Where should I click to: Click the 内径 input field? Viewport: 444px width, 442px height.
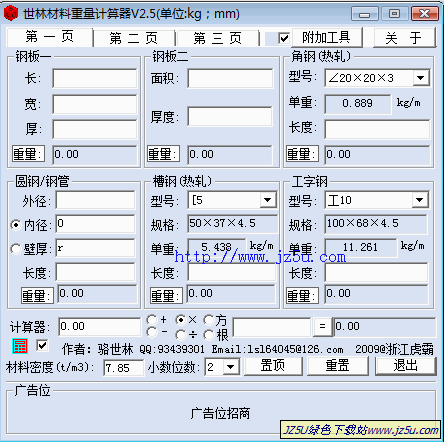point(95,224)
